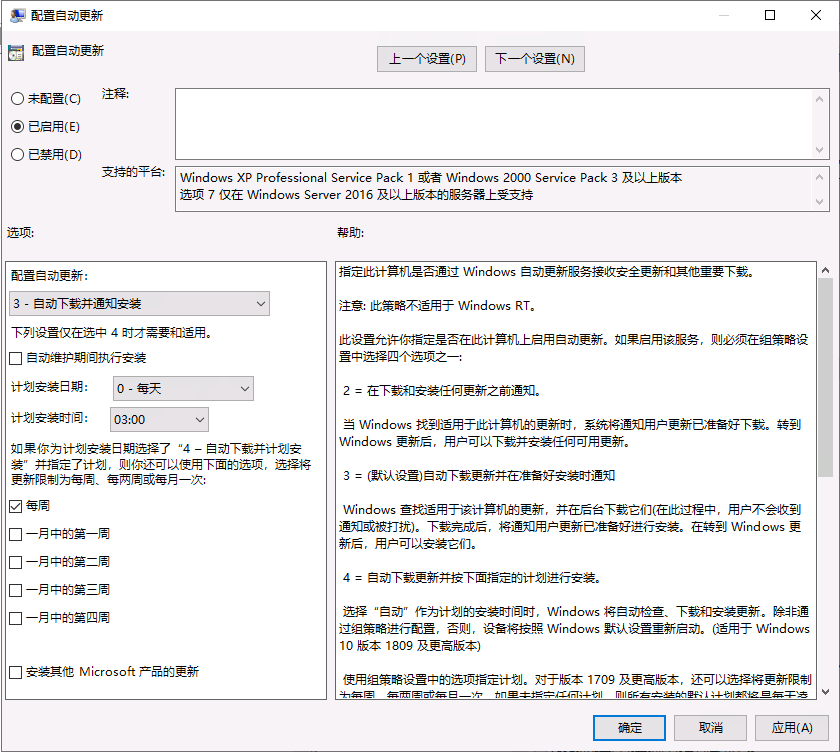The image size is (840, 752).
Task: Click the comment box scroll-down arrow
Action: (x=819, y=149)
